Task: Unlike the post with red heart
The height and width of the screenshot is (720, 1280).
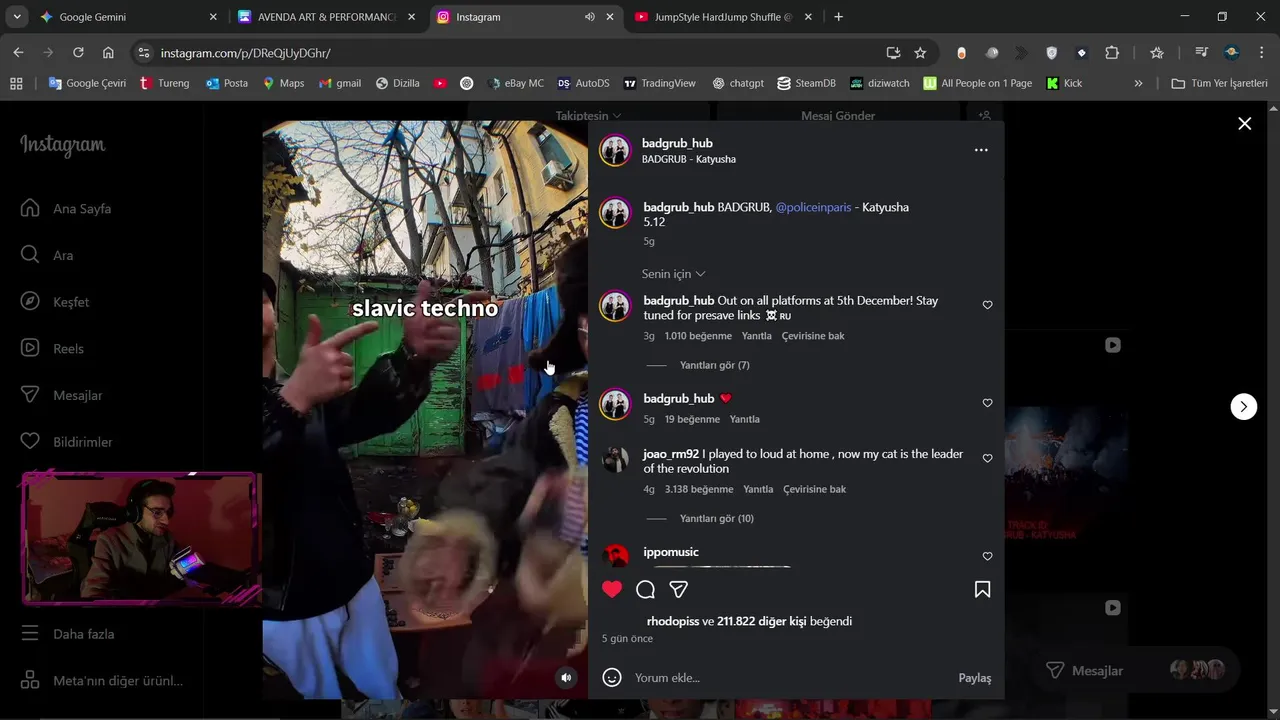Action: pyautogui.click(x=612, y=589)
